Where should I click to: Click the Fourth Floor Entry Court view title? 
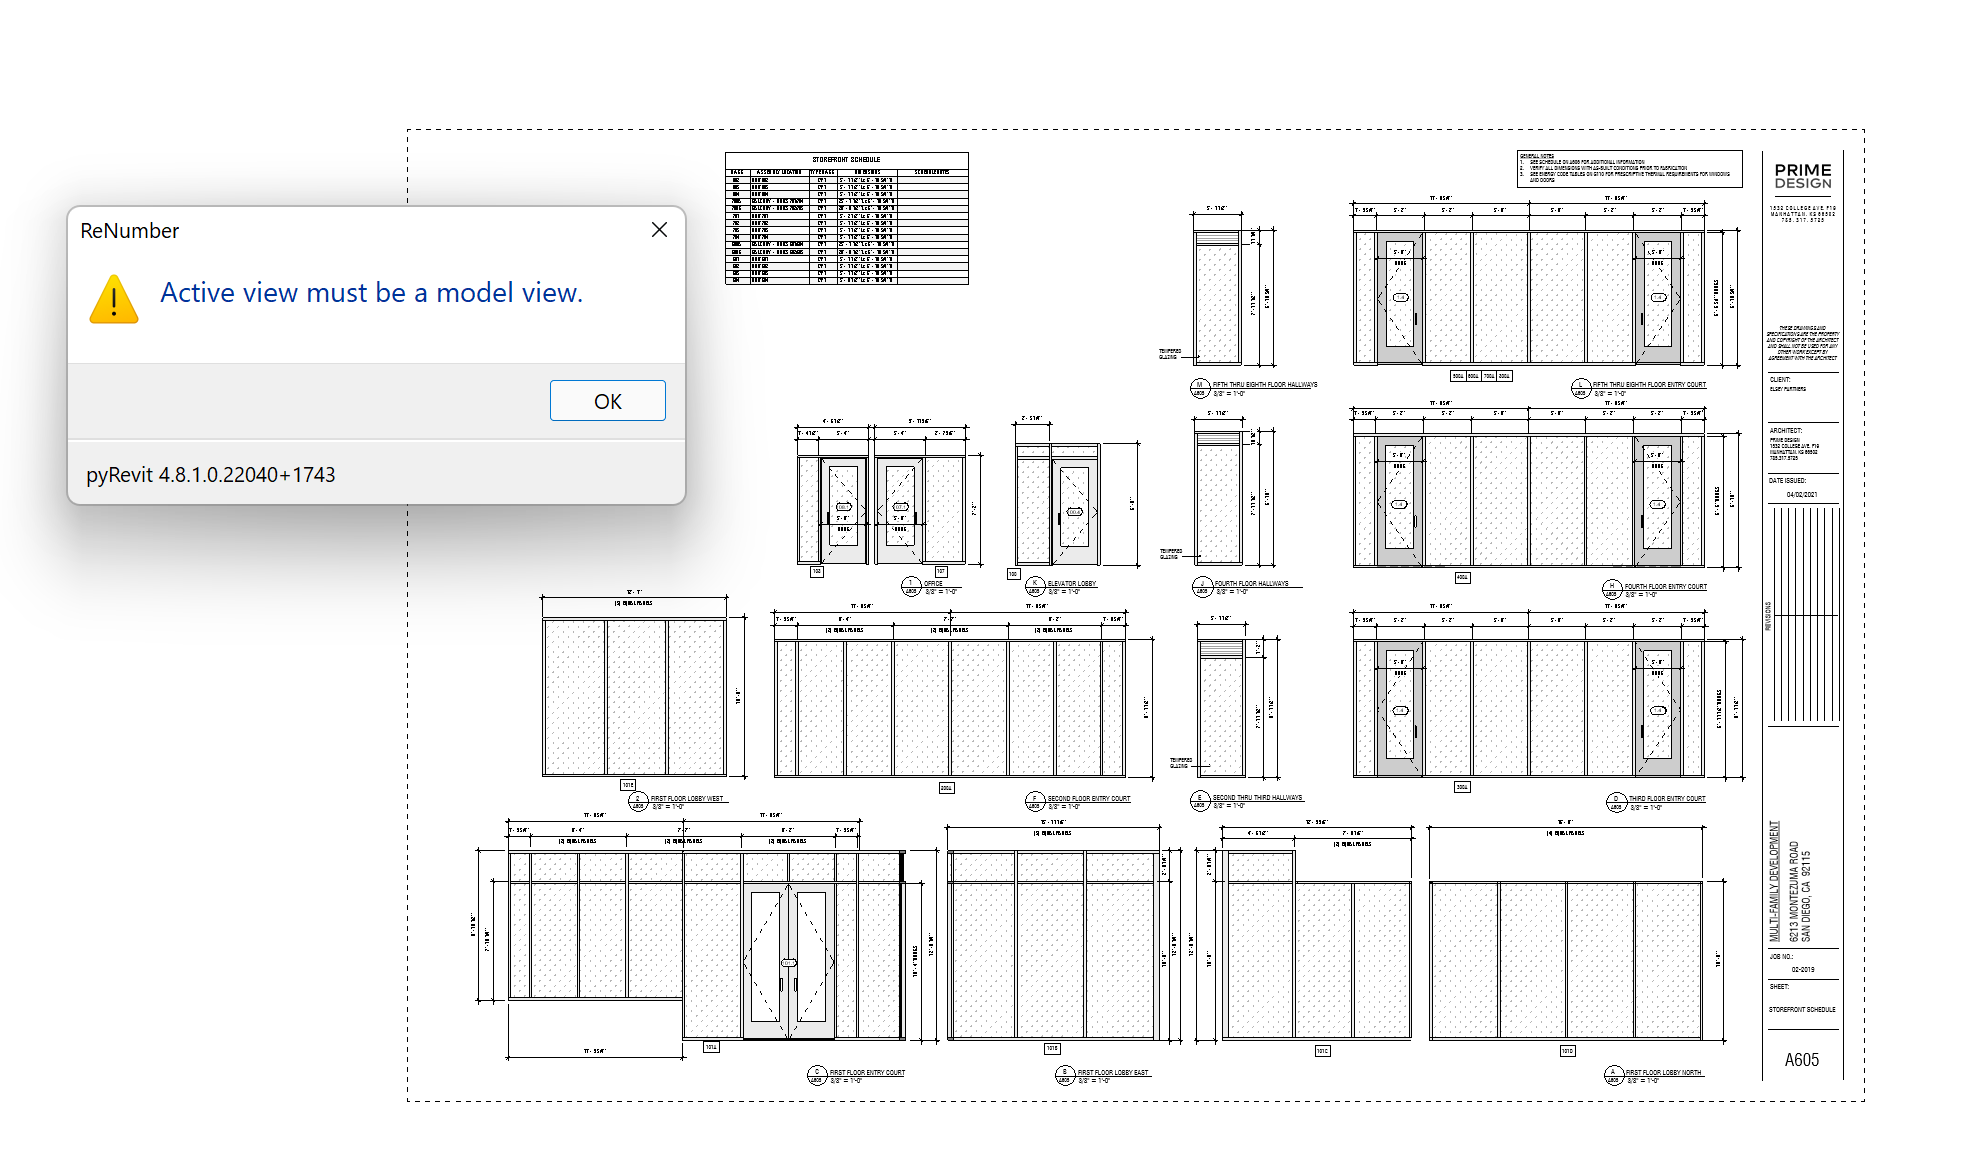tap(1665, 587)
